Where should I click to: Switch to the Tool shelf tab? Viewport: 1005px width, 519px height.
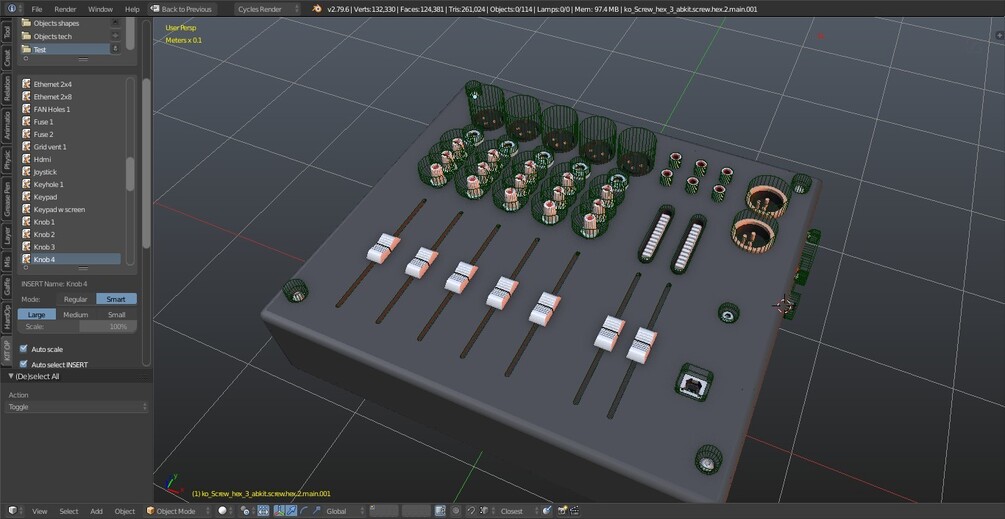pos(6,32)
